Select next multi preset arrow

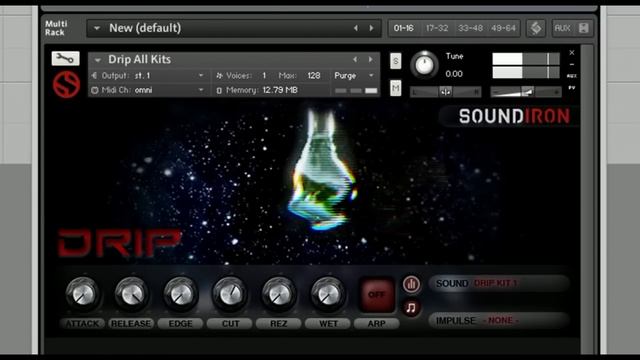pyautogui.click(x=371, y=28)
